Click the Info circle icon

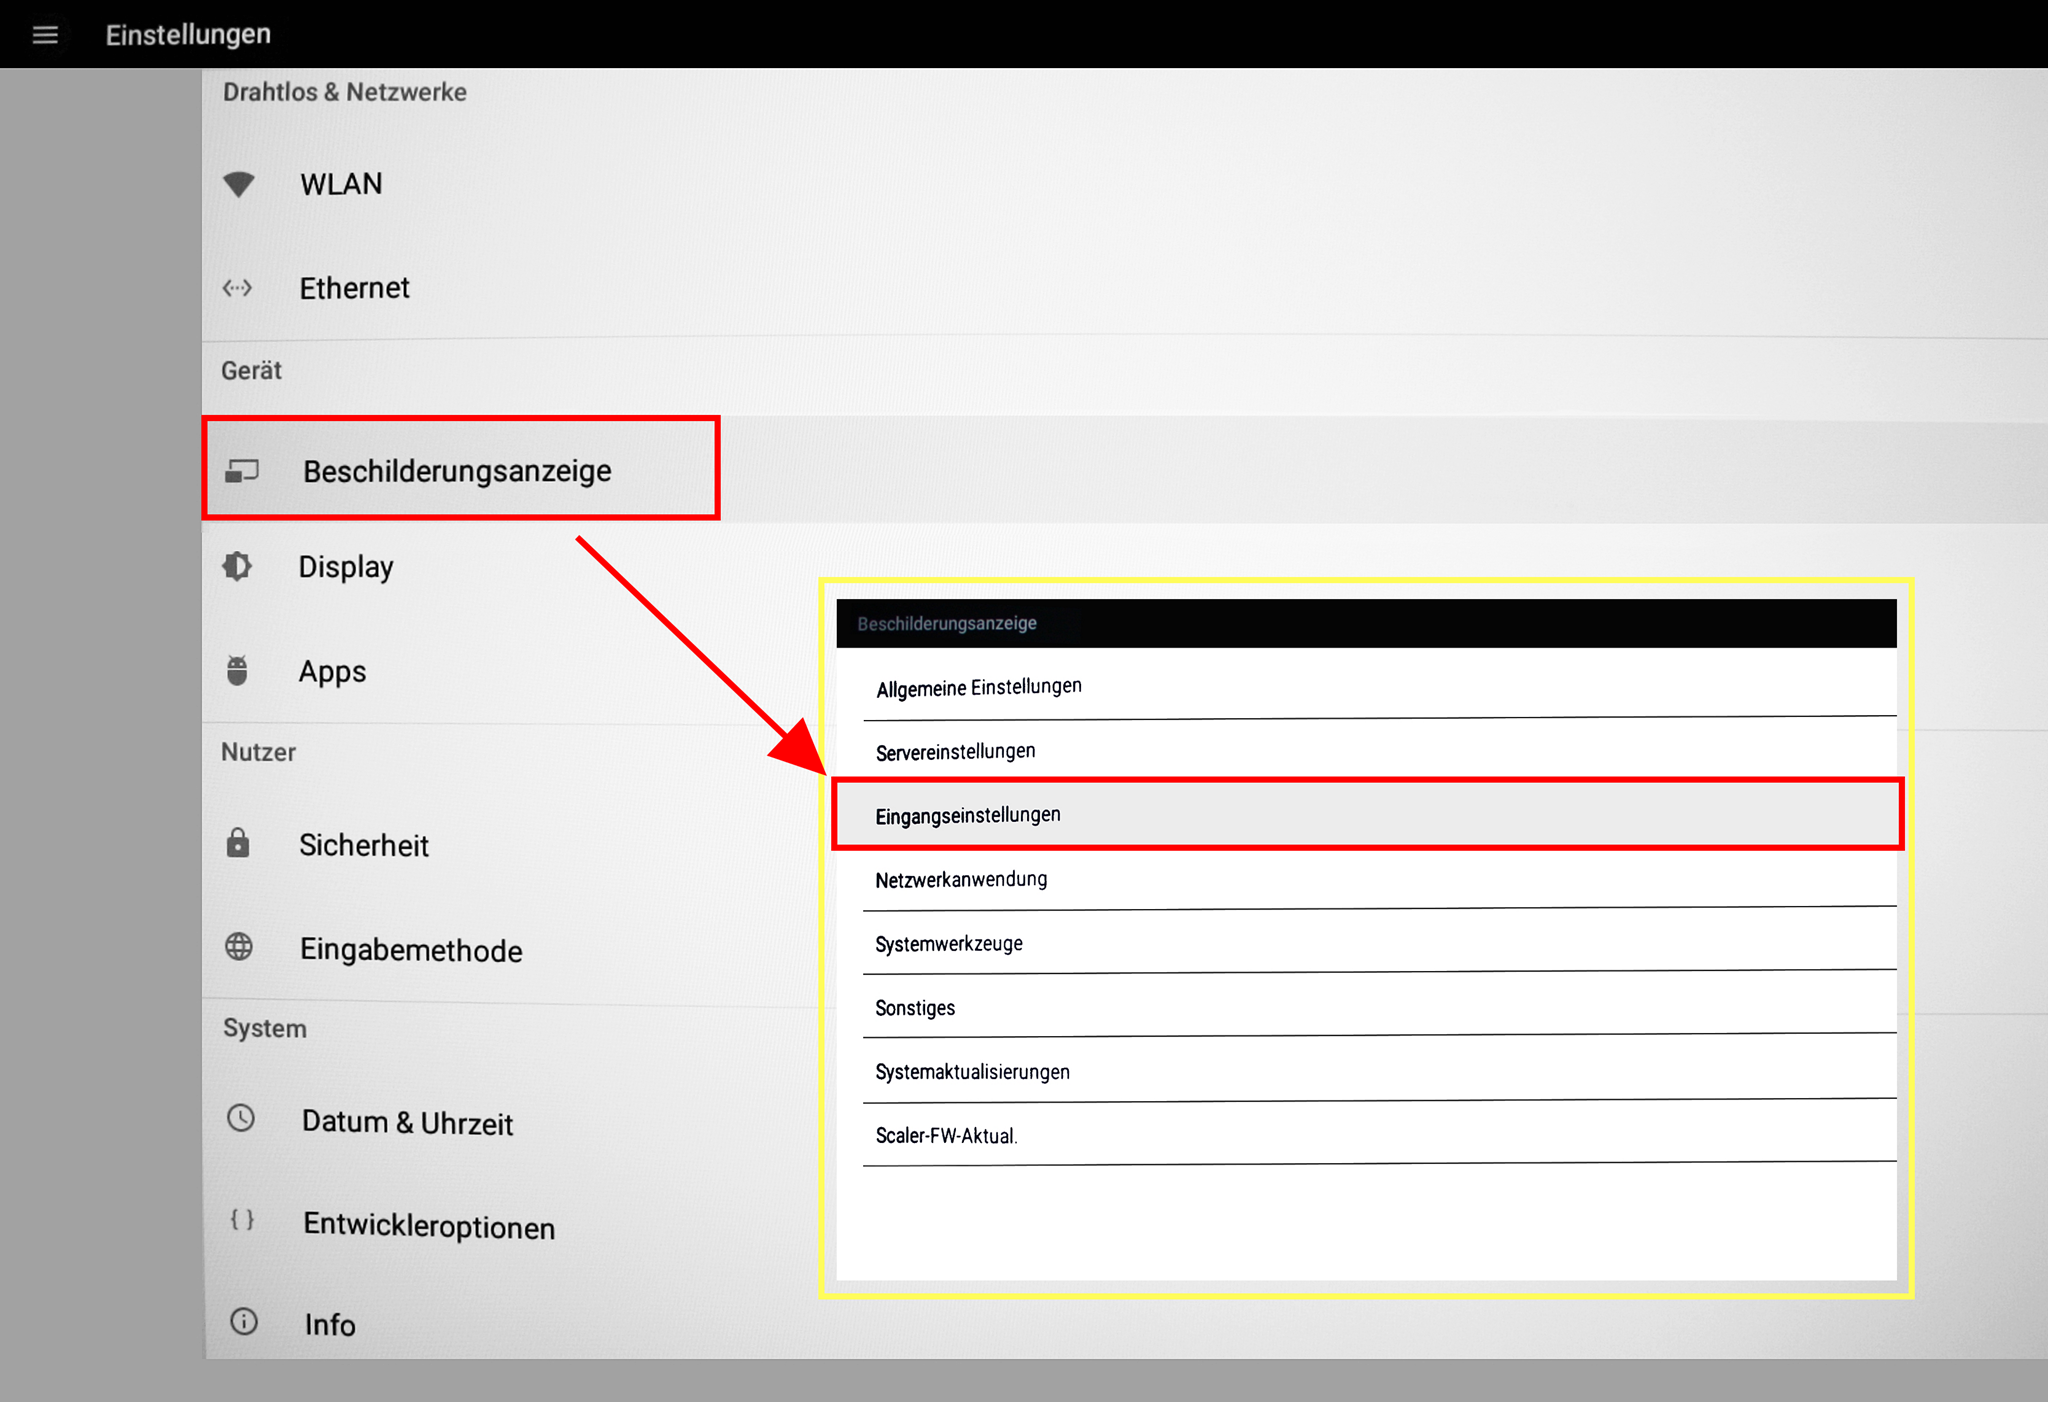[x=244, y=1322]
